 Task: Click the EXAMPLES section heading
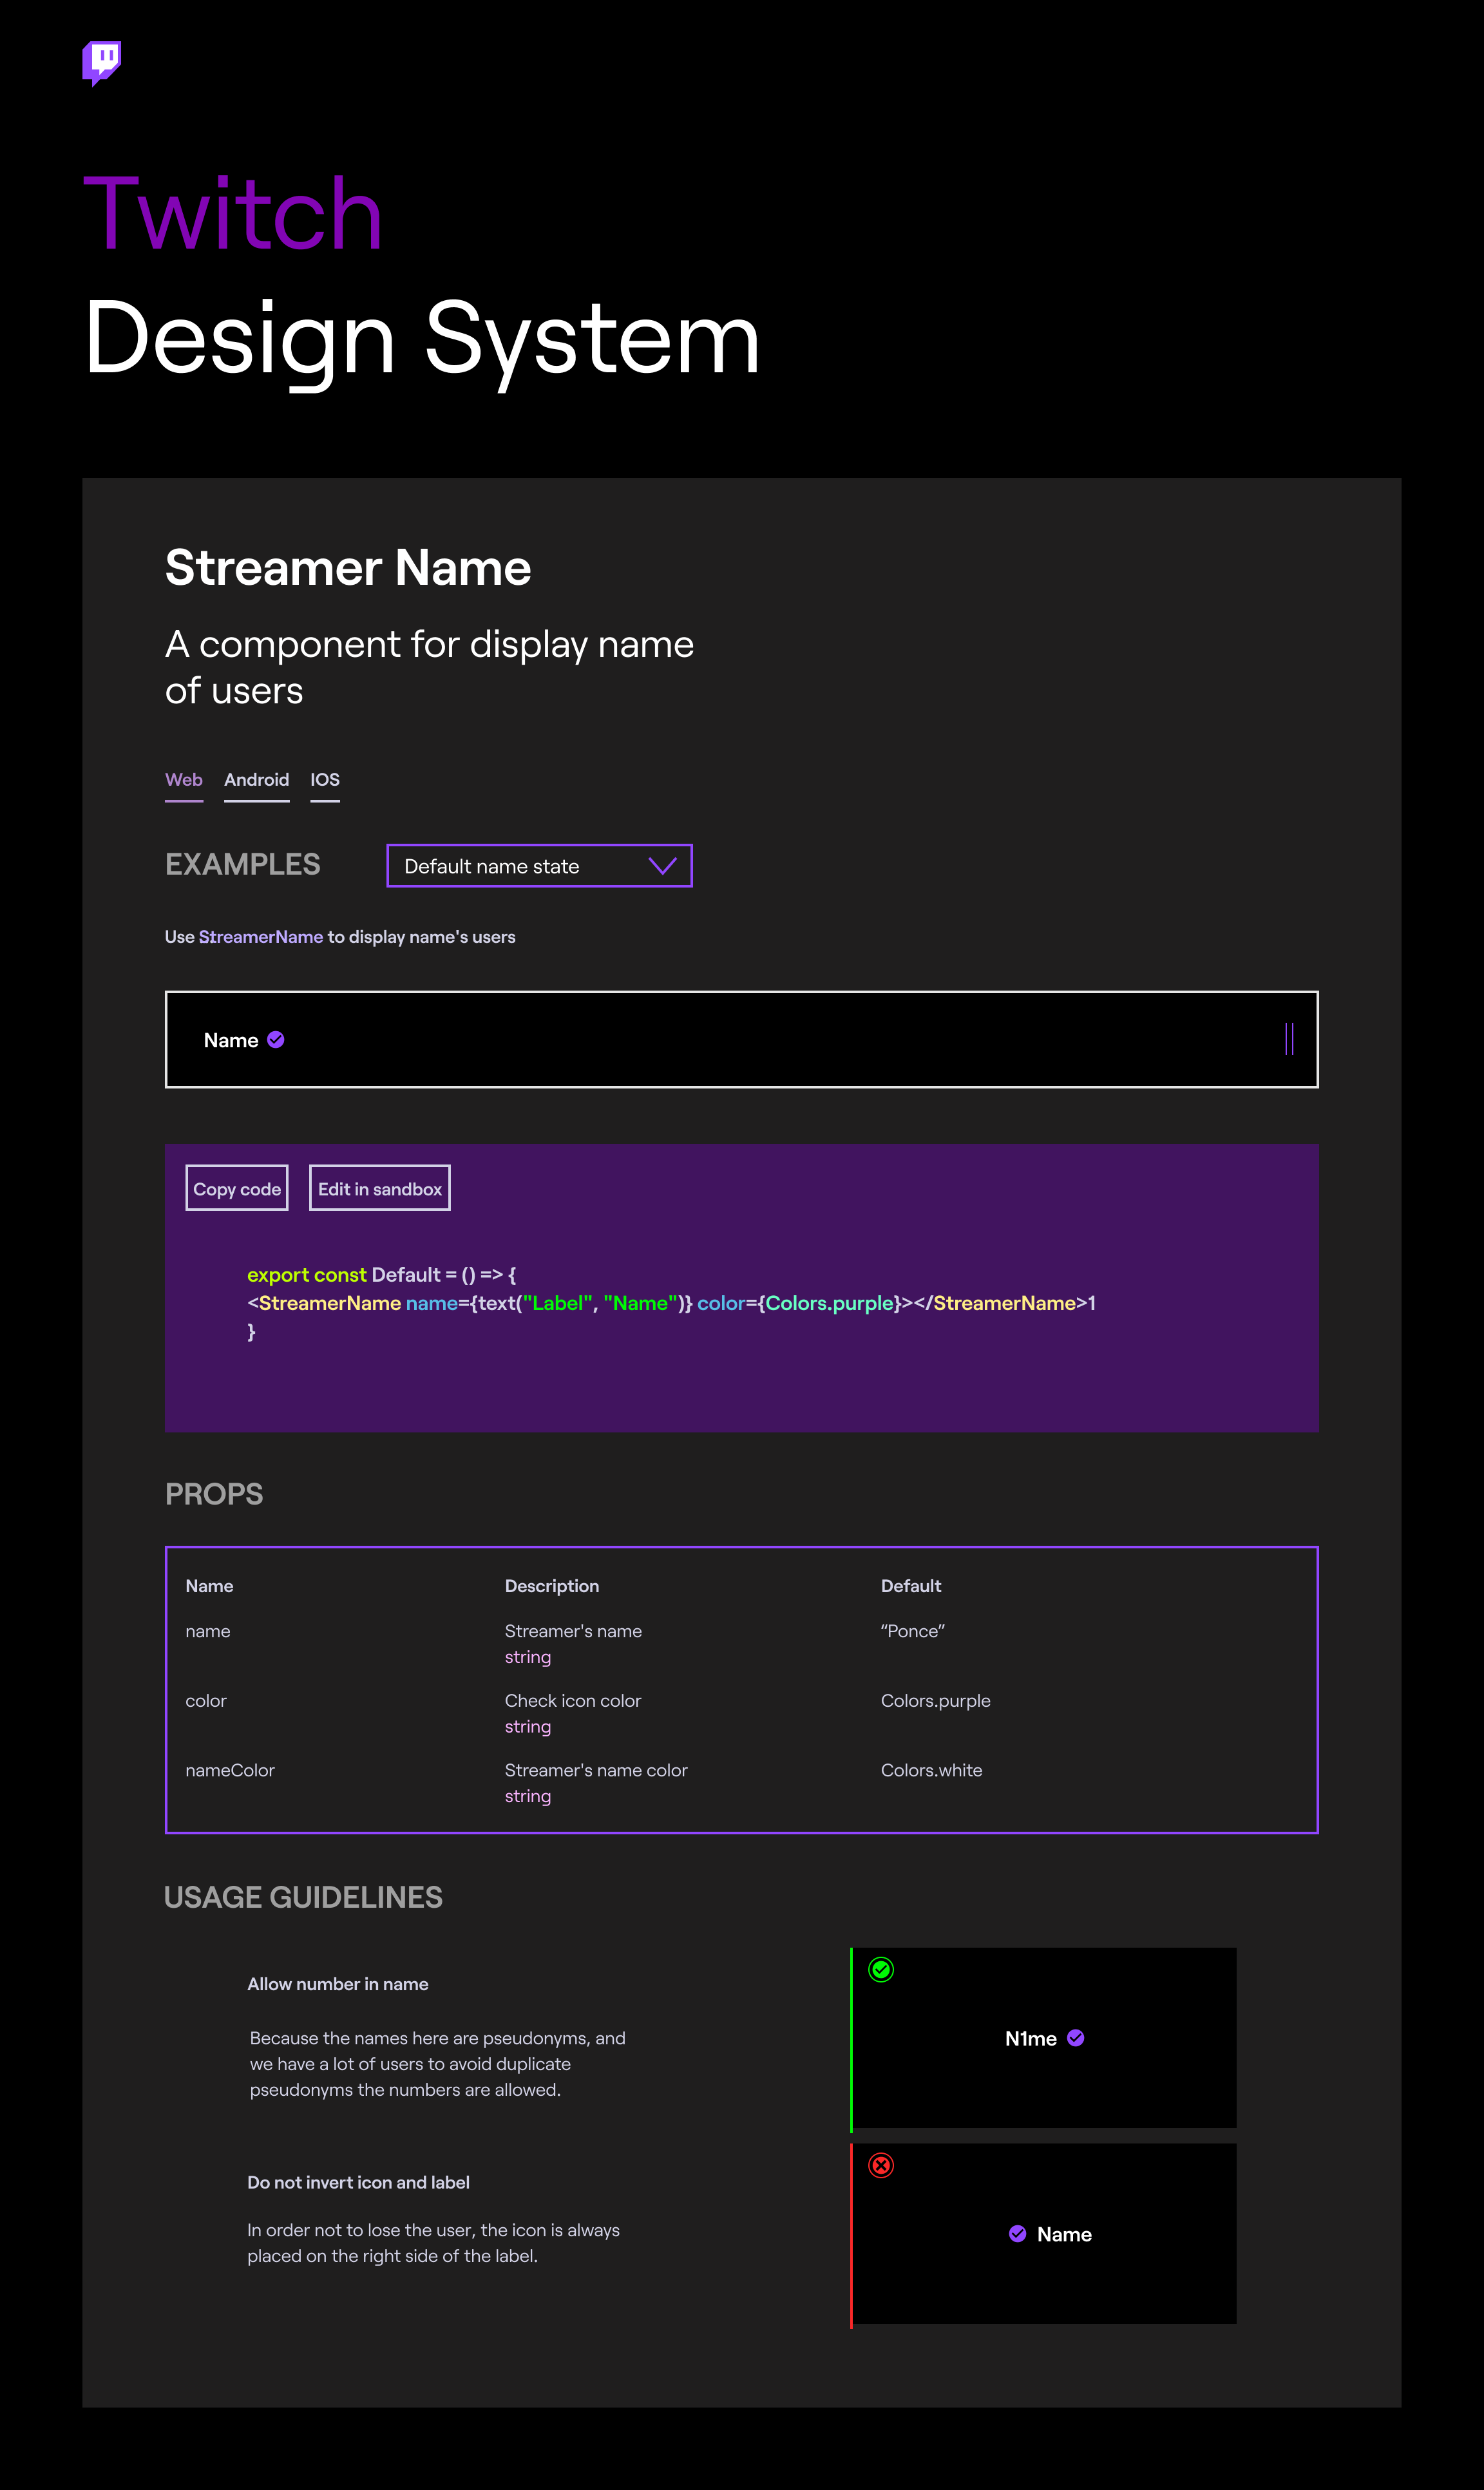(243, 865)
